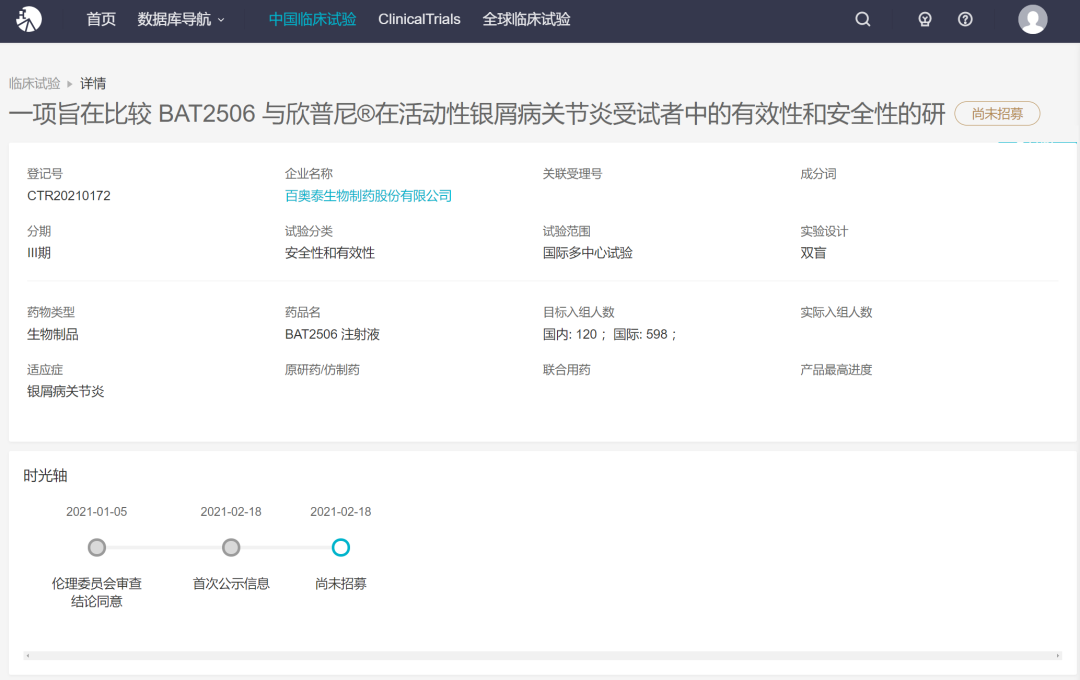Click the scrollbar left arrow
Image resolution: width=1080 pixels, height=680 pixels.
click(28, 656)
